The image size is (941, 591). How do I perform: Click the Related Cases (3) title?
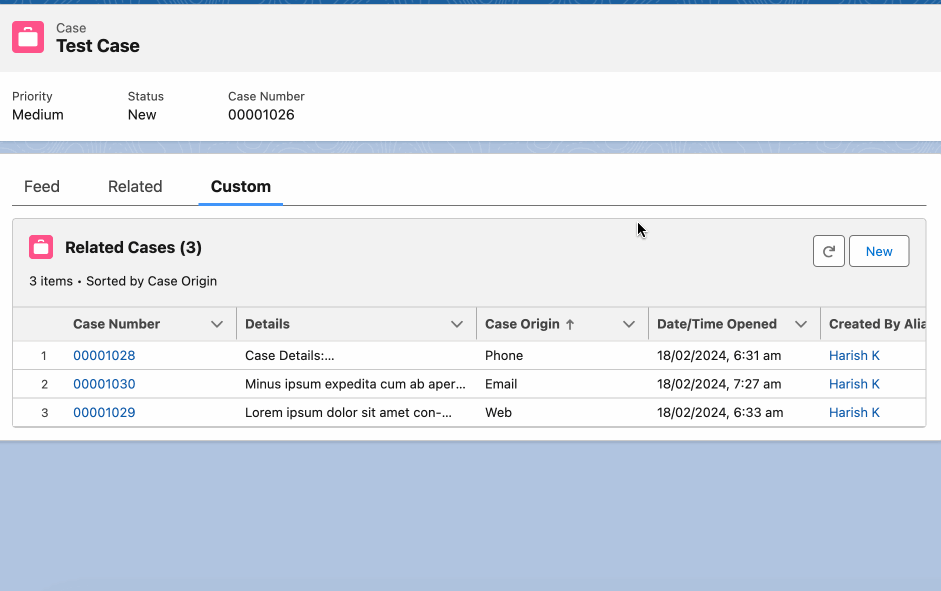coord(133,247)
